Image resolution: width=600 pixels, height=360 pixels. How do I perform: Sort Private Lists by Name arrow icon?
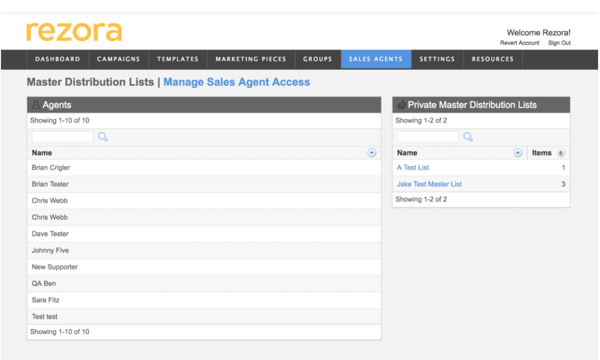(517, 153)
